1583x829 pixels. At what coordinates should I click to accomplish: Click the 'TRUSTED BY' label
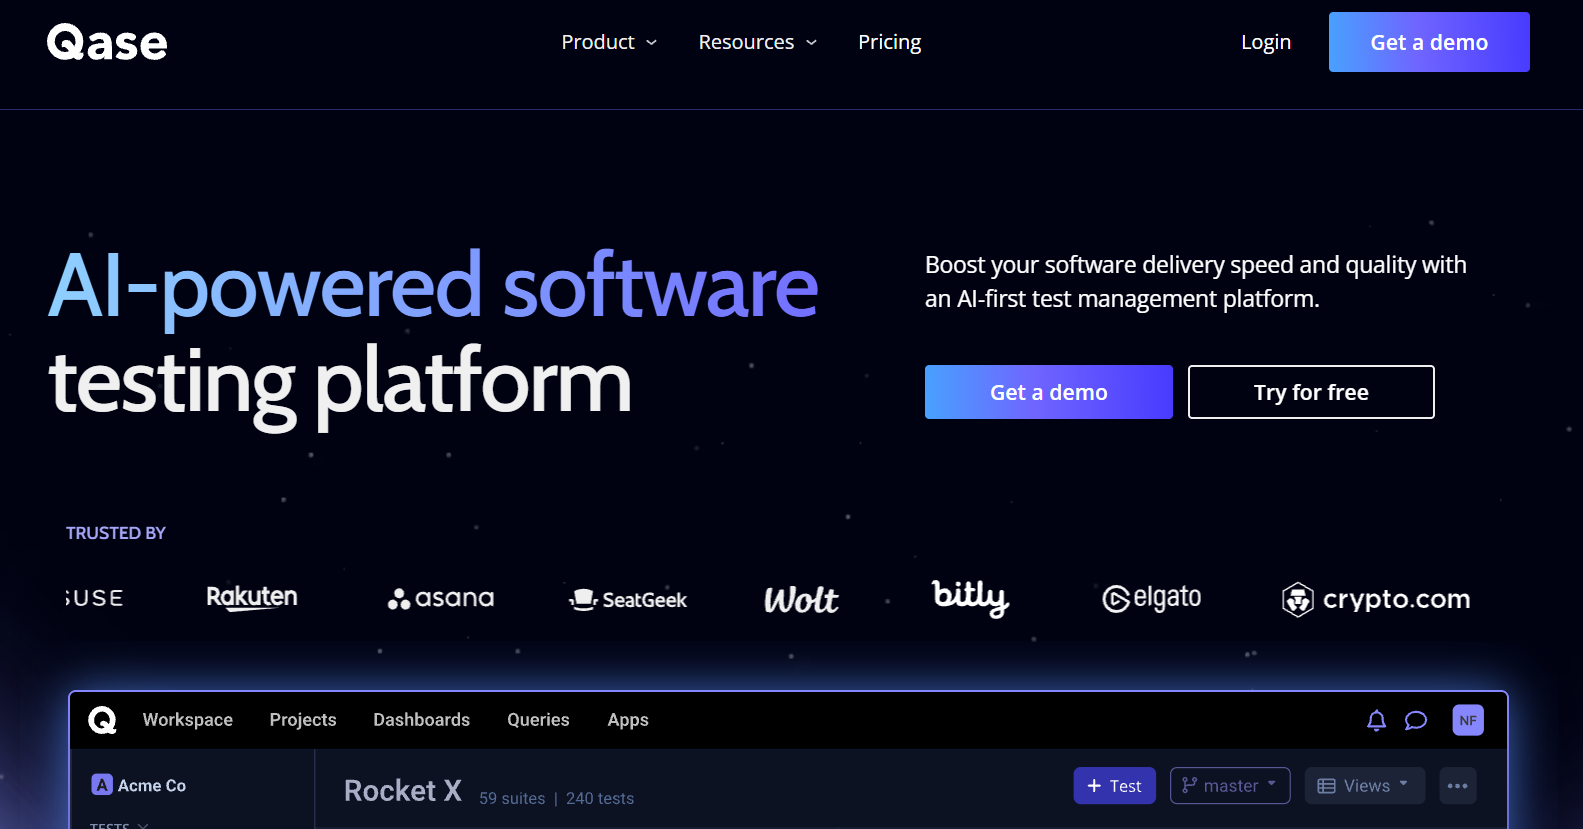[x=116, y=533]
